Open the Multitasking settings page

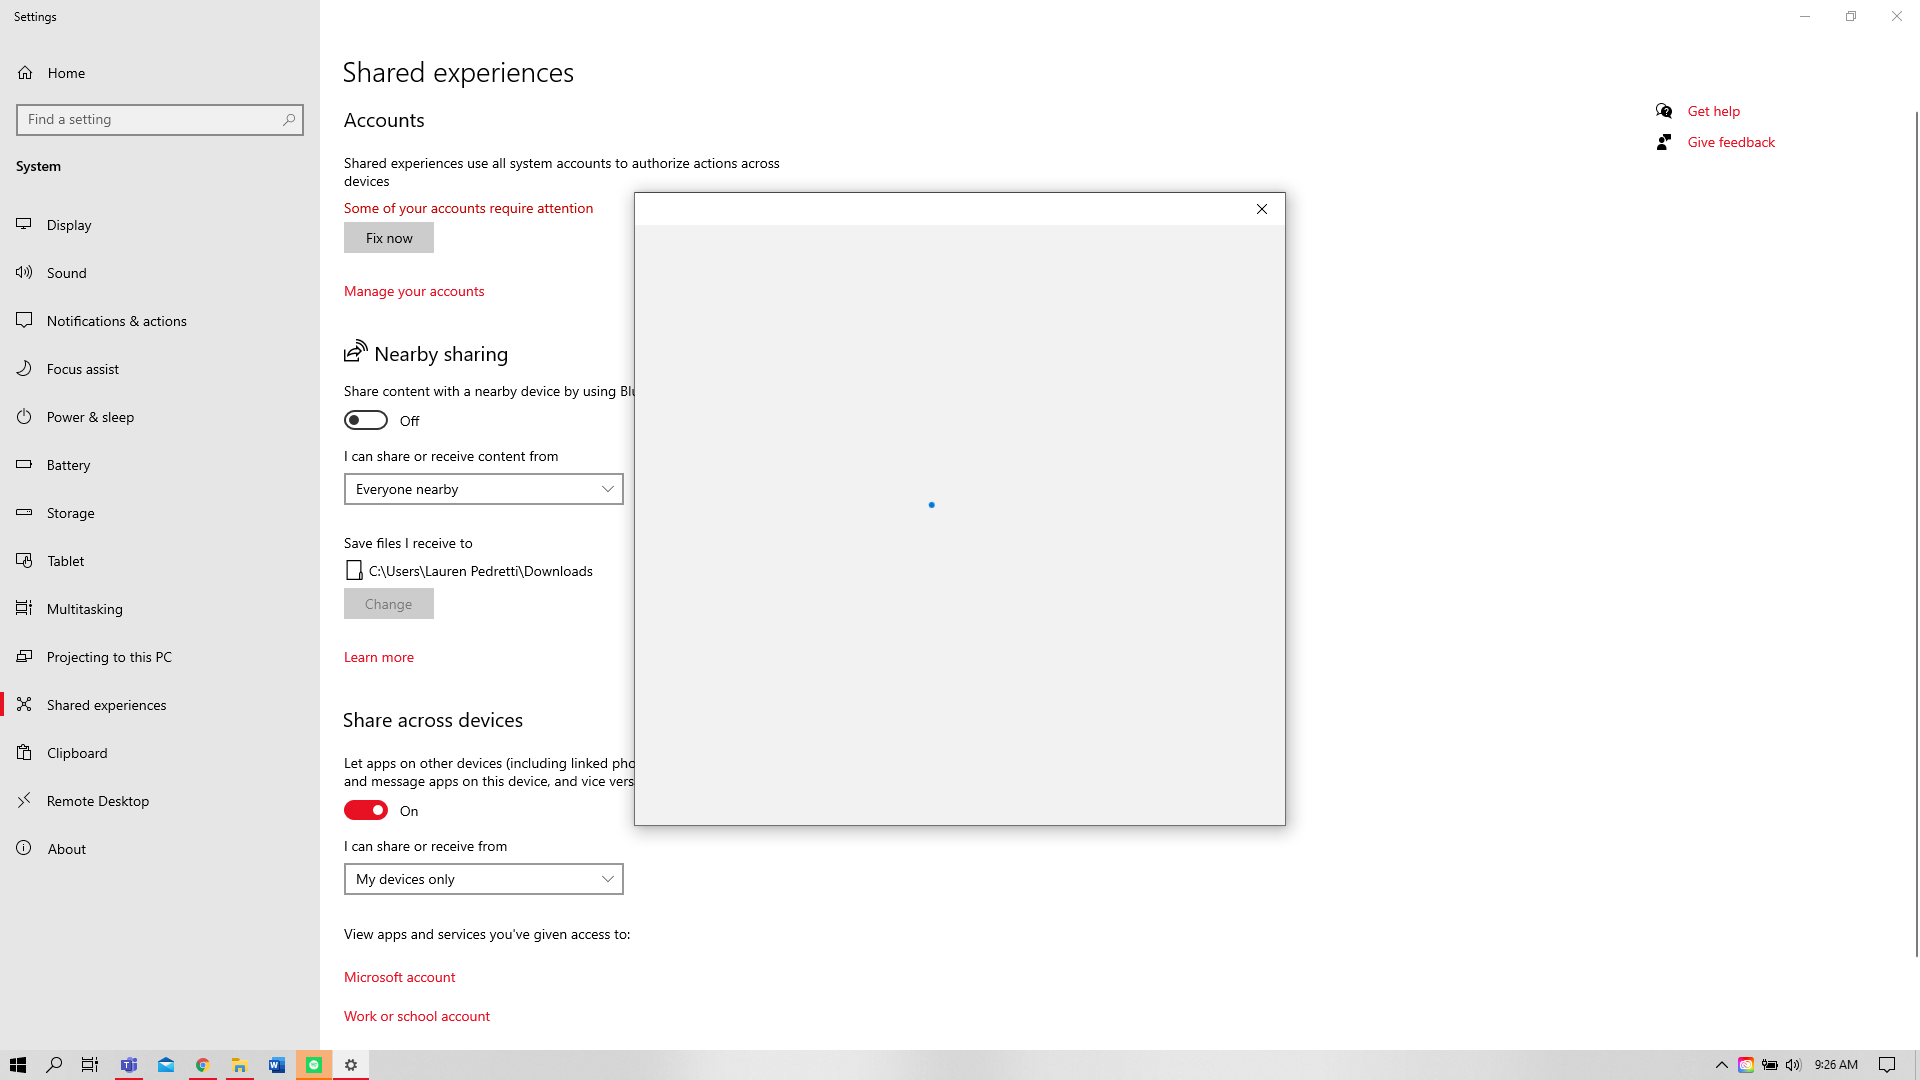(85, 609)
